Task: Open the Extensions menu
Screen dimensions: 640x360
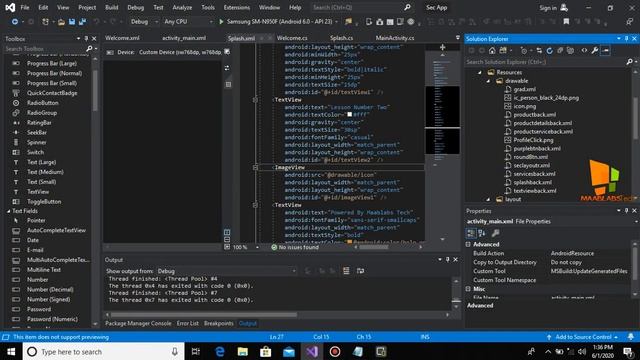Action: click(237, 7)
